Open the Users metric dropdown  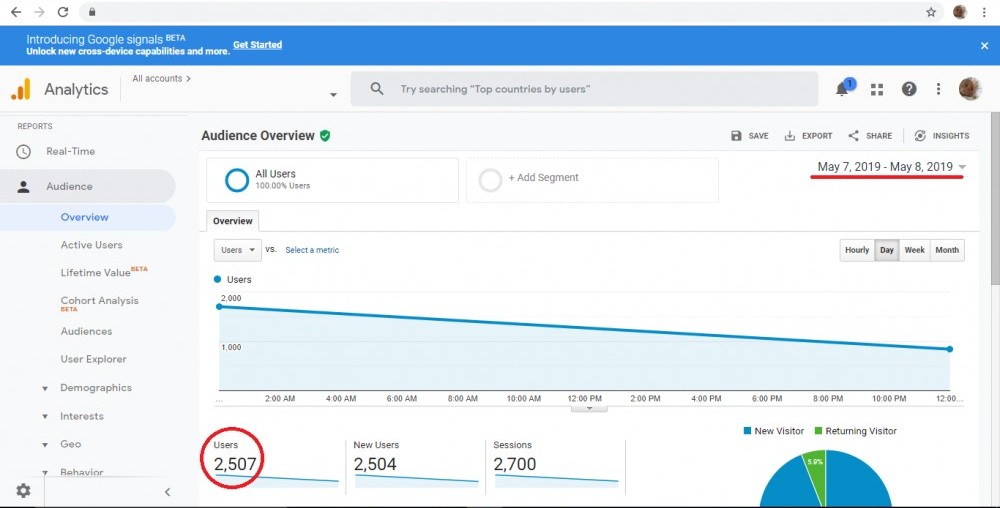point(238,250)
